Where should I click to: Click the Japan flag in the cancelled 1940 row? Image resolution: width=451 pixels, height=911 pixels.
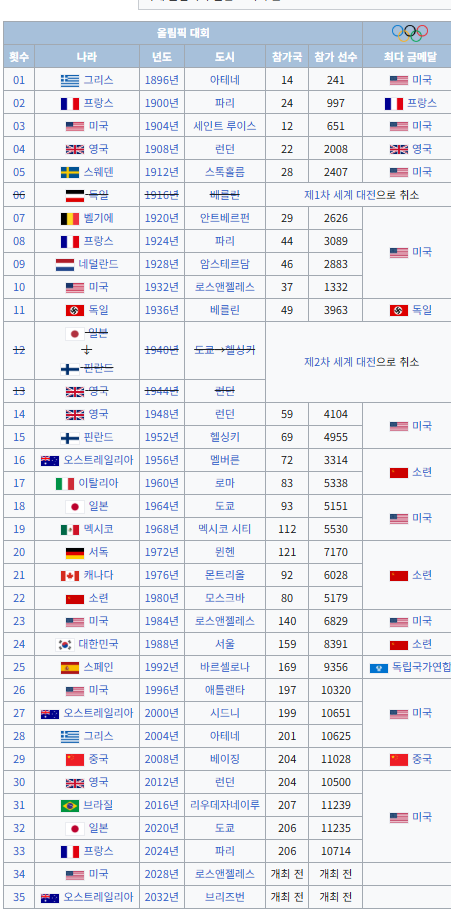pos(75,333)
